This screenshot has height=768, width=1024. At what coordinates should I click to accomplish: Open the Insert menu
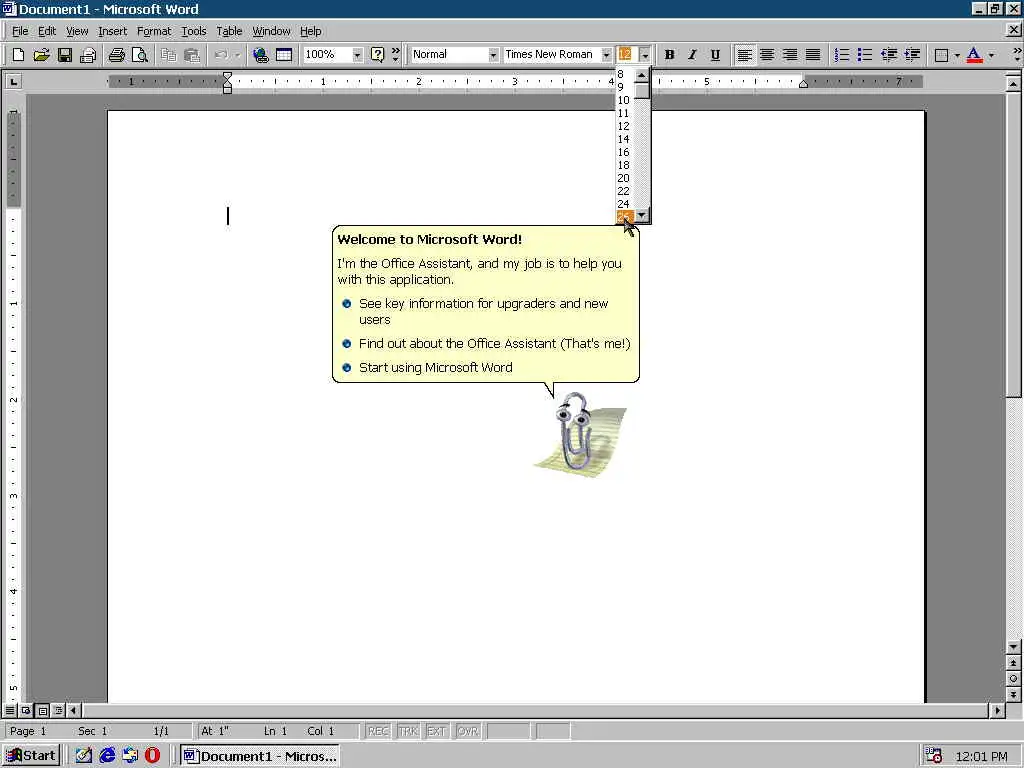tap(112, 31)
